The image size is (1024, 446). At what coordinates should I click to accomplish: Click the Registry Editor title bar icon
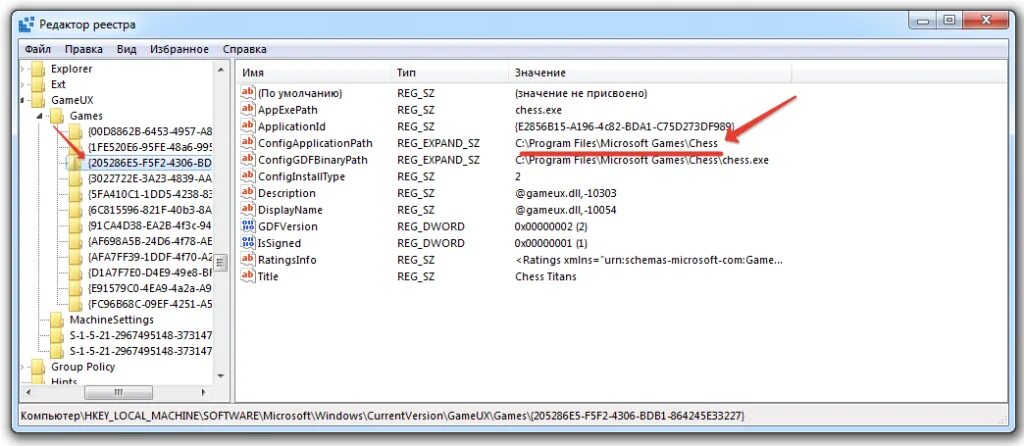point(27,25)
